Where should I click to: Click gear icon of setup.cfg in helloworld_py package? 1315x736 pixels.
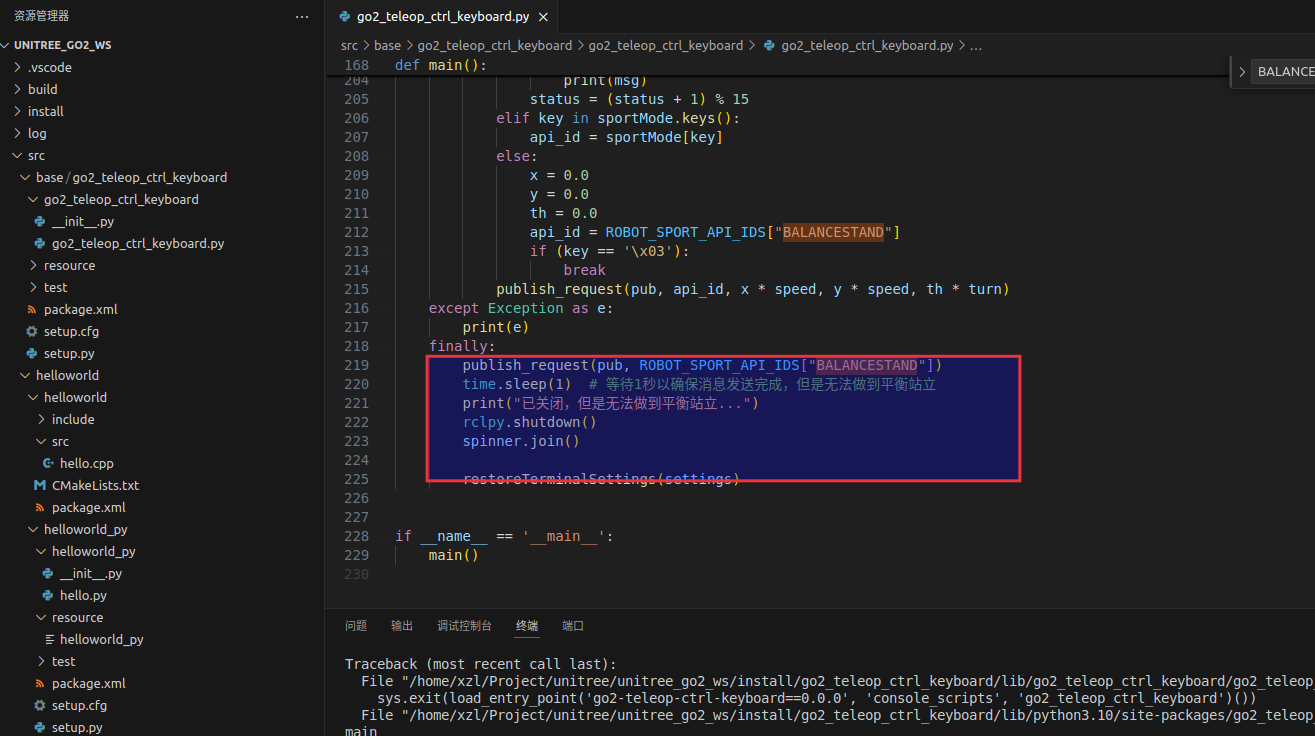pos(40,705)
